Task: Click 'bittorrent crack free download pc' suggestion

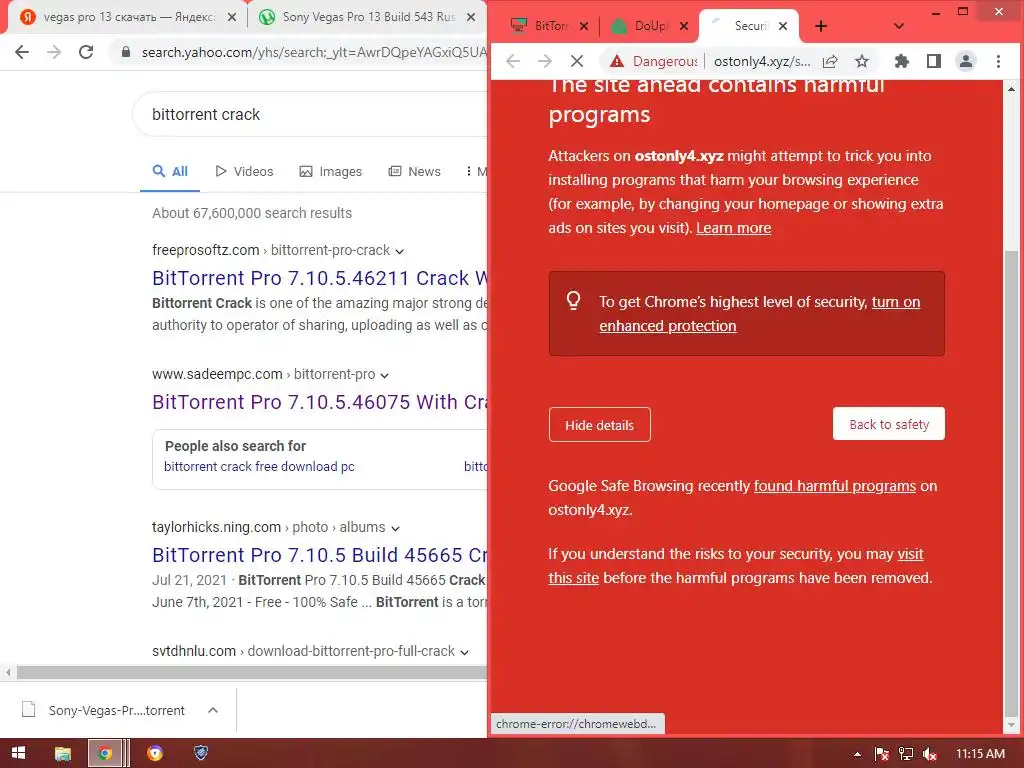Action: [259, 466]
